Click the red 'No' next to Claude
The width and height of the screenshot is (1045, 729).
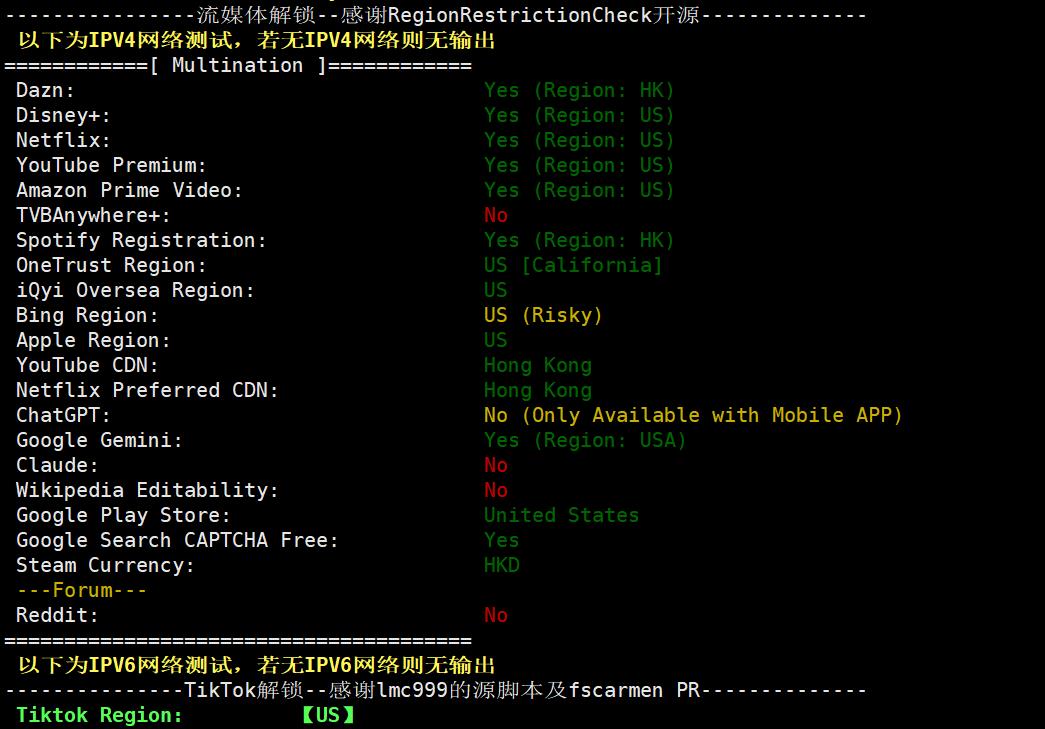point(495,466)
